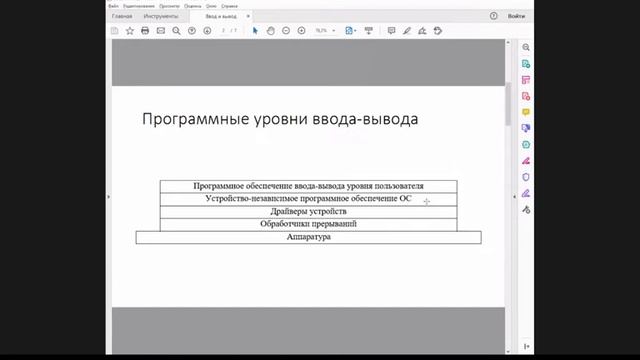Open the Справка menu

[229, 6]
